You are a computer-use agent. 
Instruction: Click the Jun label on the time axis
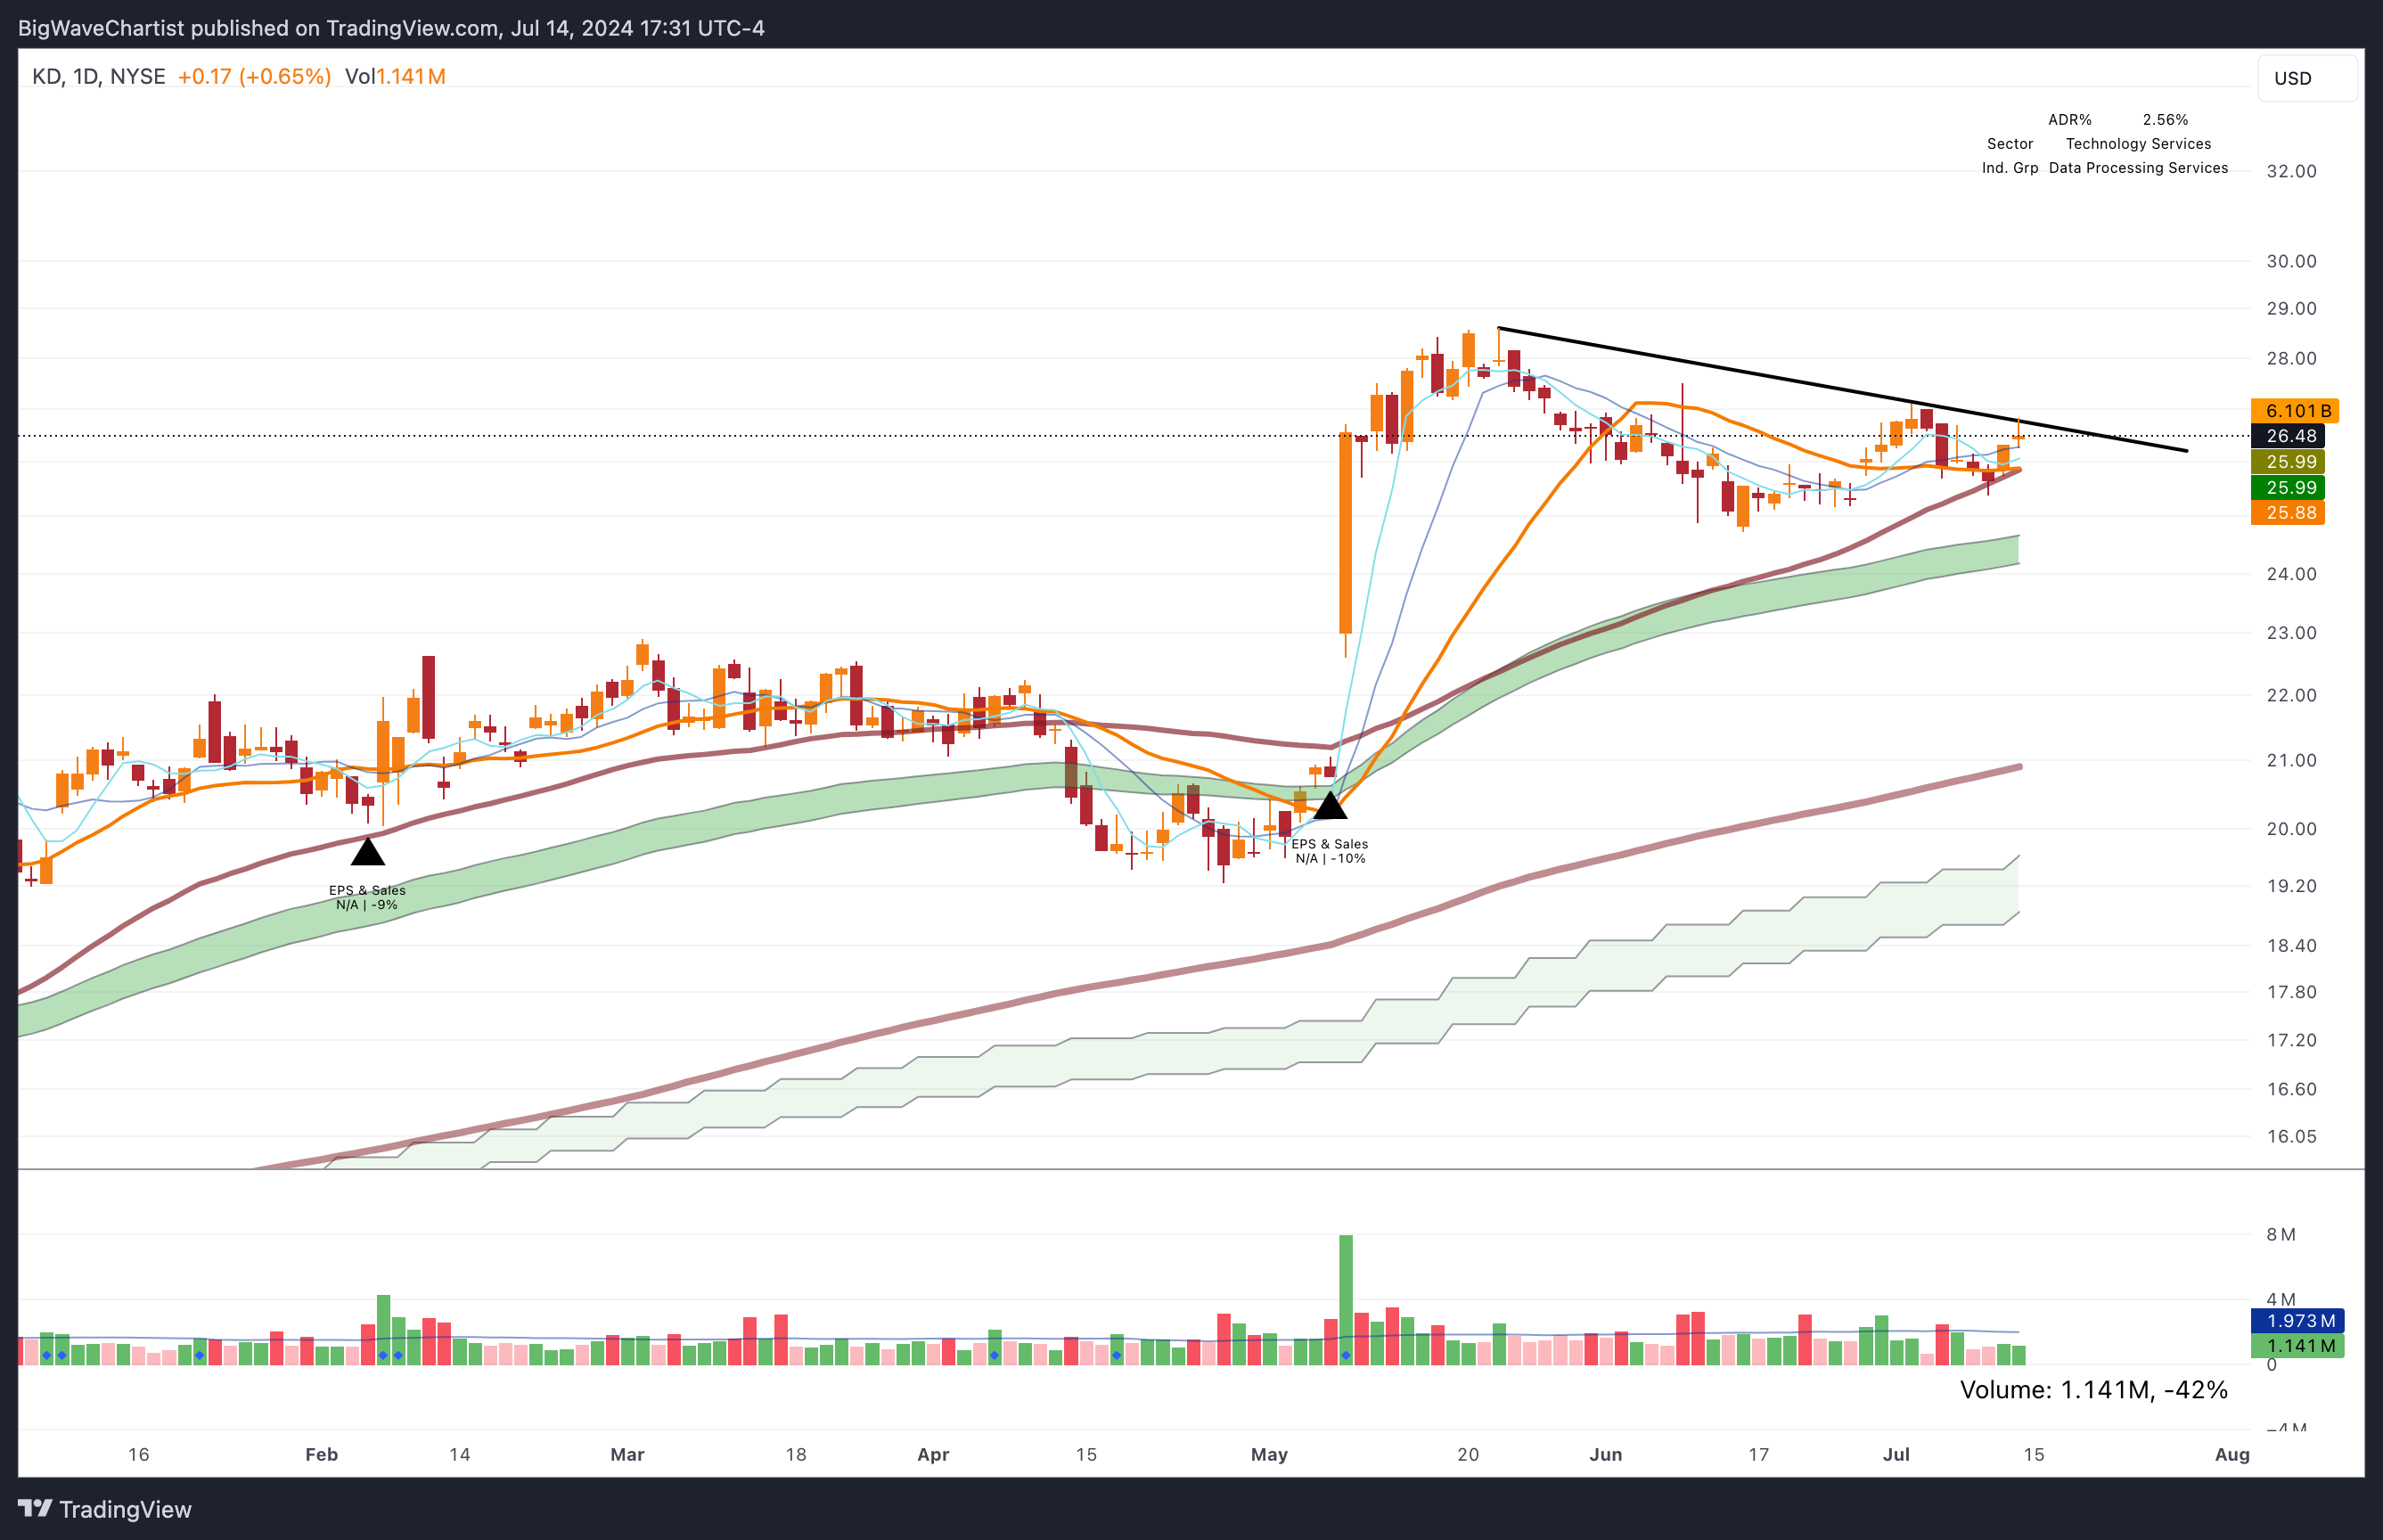pyautogui.click(x=1605, y=1454)
